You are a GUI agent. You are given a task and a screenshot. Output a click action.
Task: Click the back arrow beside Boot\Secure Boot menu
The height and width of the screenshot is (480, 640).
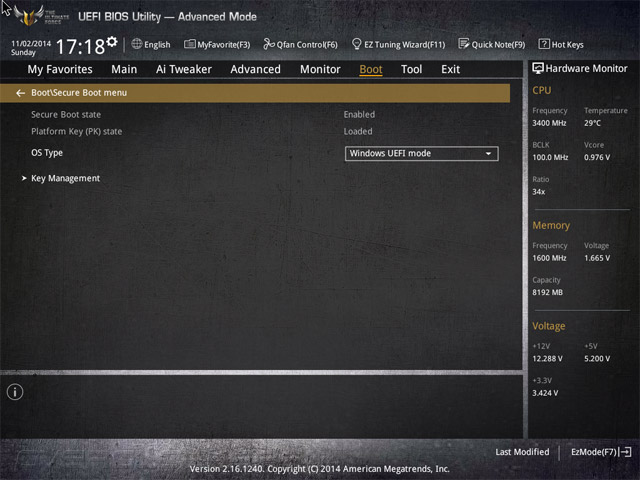click(x=20, y=93)
